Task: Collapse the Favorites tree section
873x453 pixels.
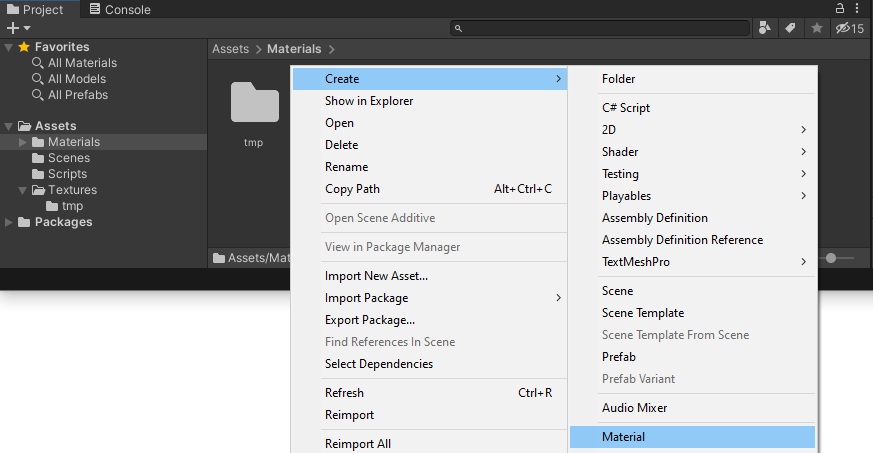Action: click(9, 47)
